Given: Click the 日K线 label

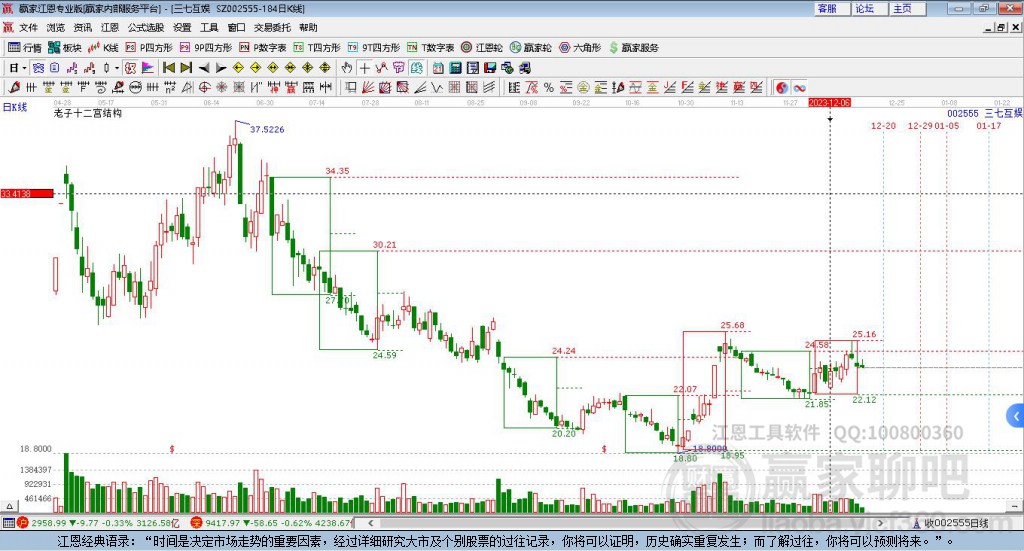Looking at the screenshot, I should click(x=15, y=107).
